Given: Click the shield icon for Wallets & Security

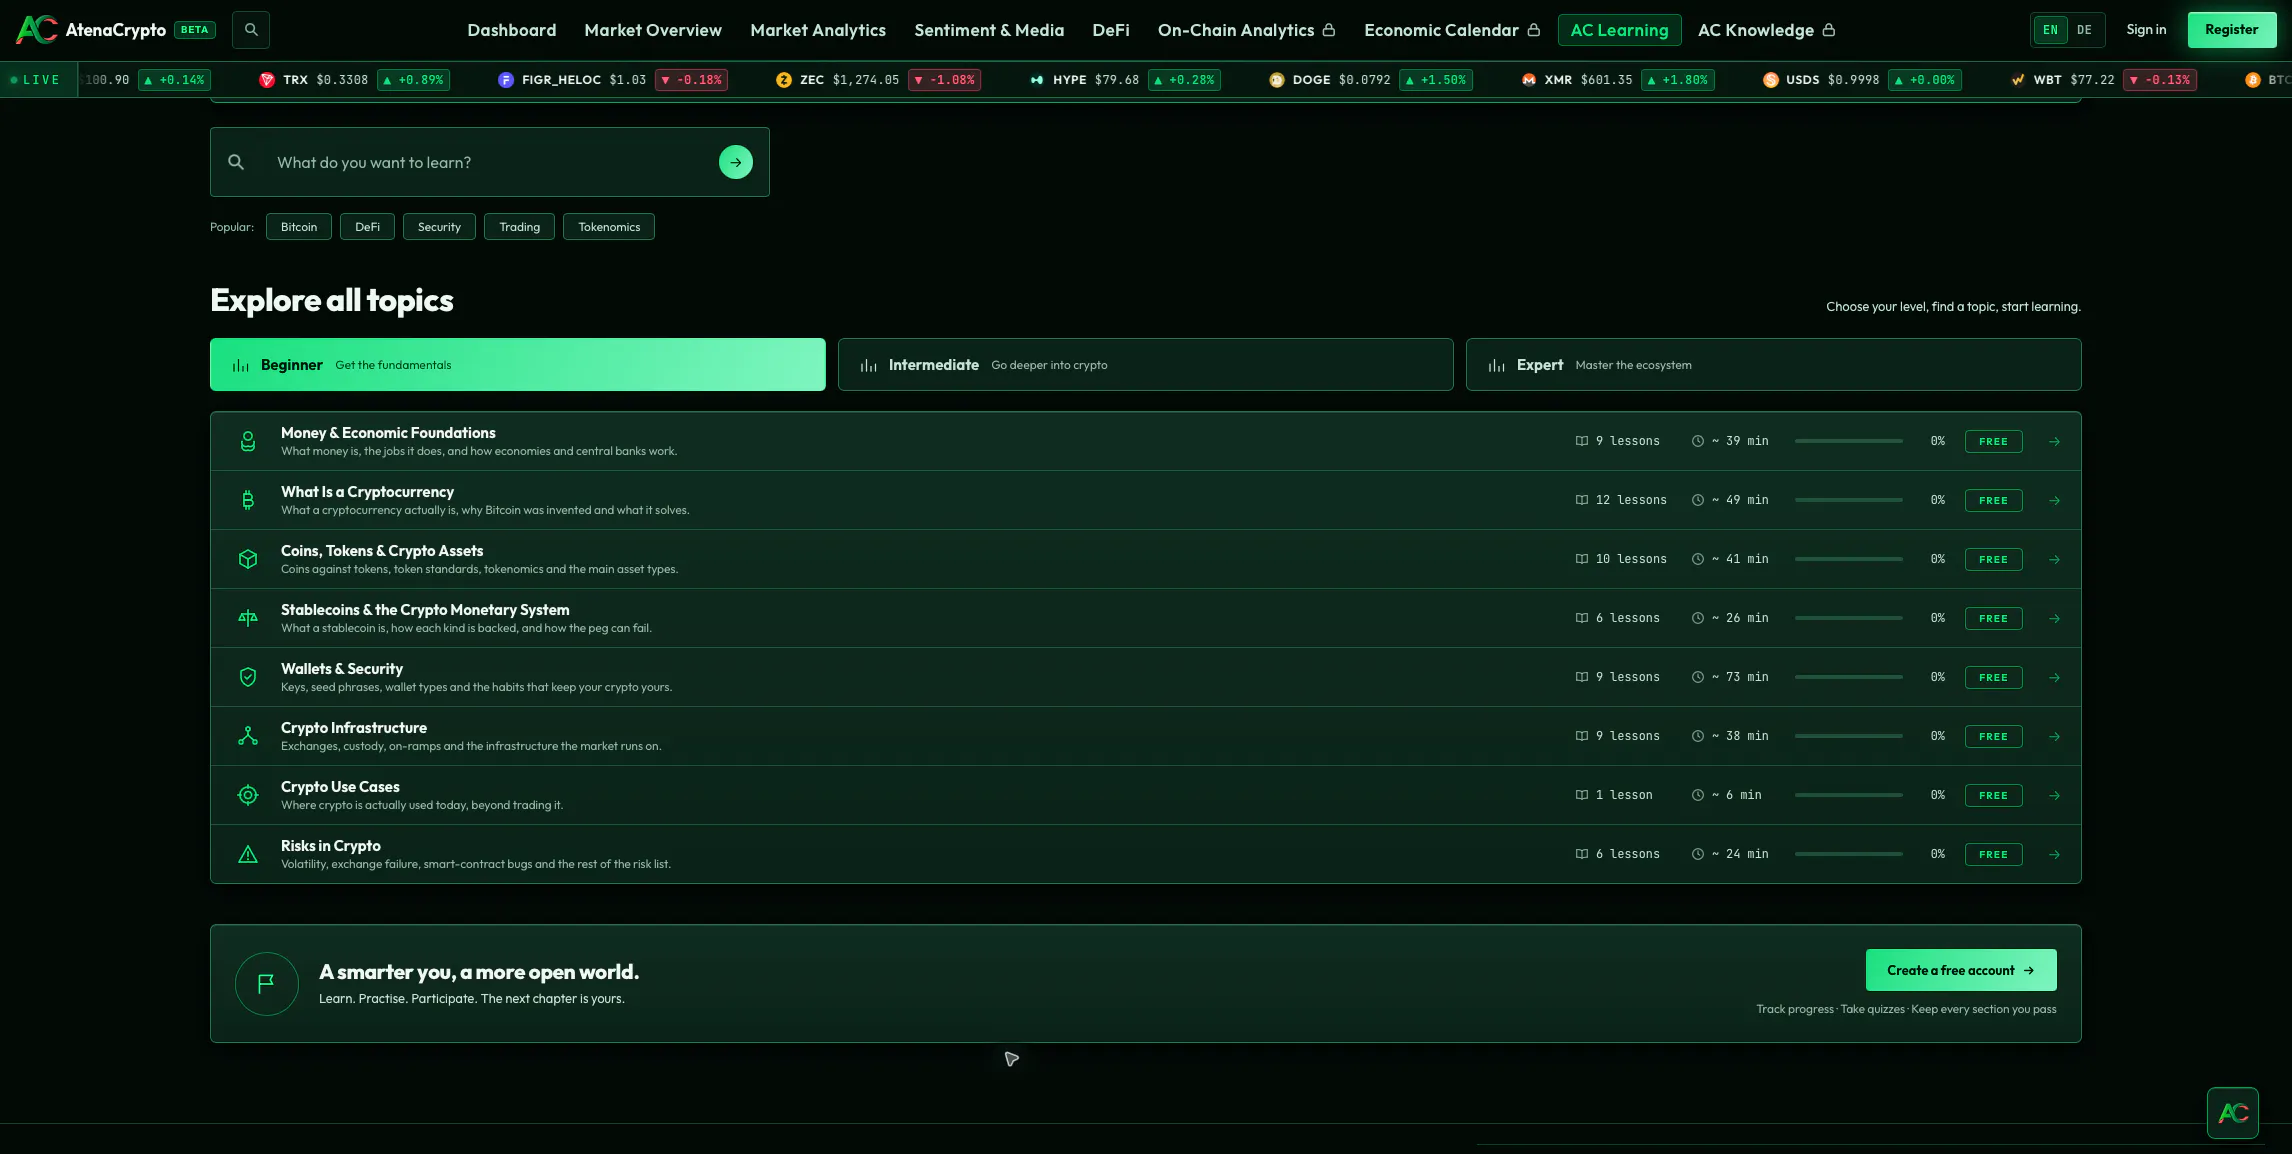Looking at the screenshot, I should pyautogui.click(x=248, y=677).
